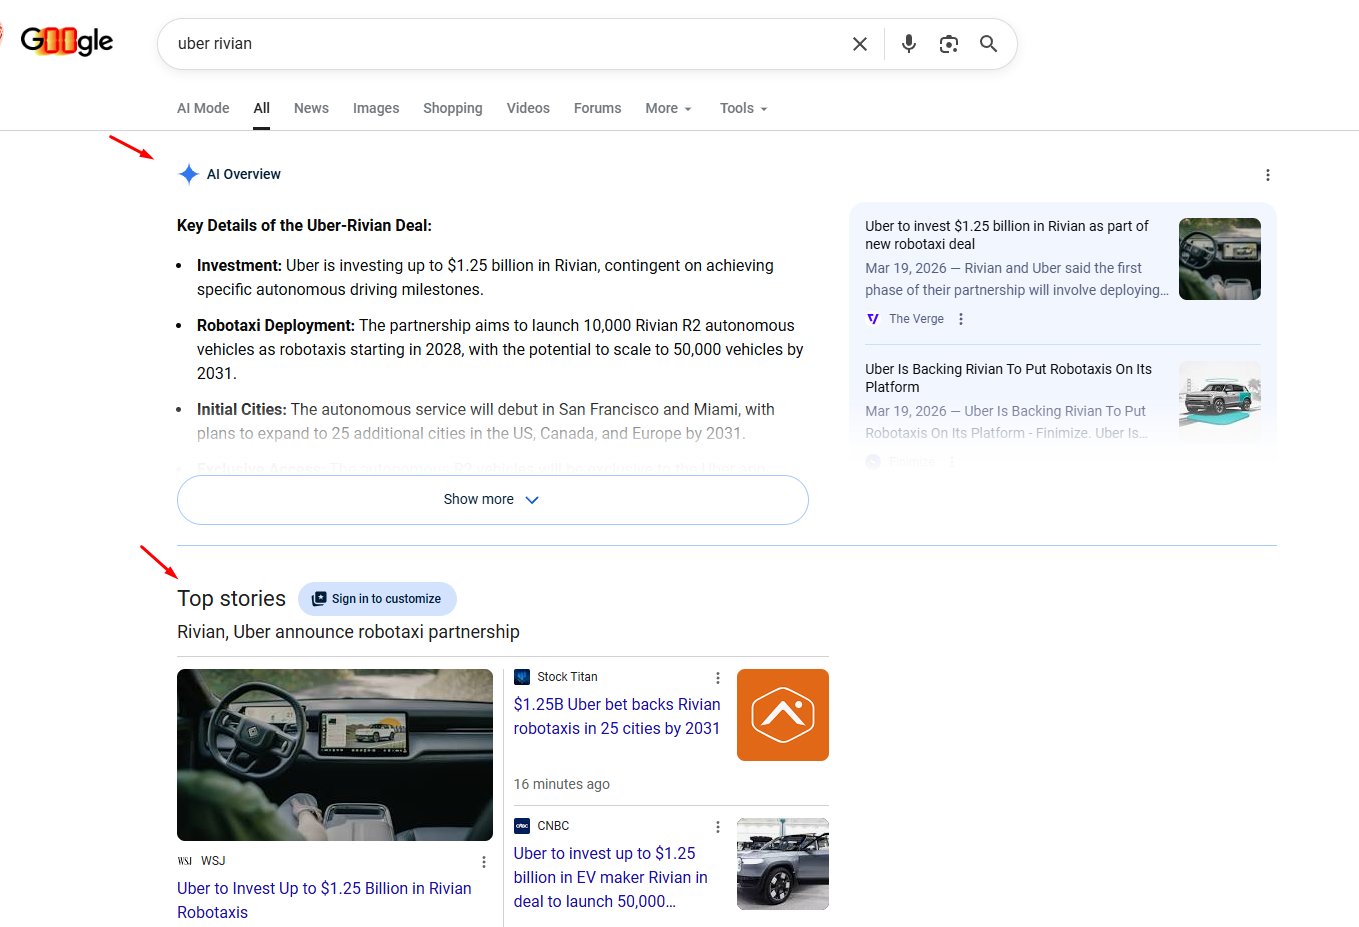
Task: Open three-dot menu for CNBC story
Action: point(717,827)
